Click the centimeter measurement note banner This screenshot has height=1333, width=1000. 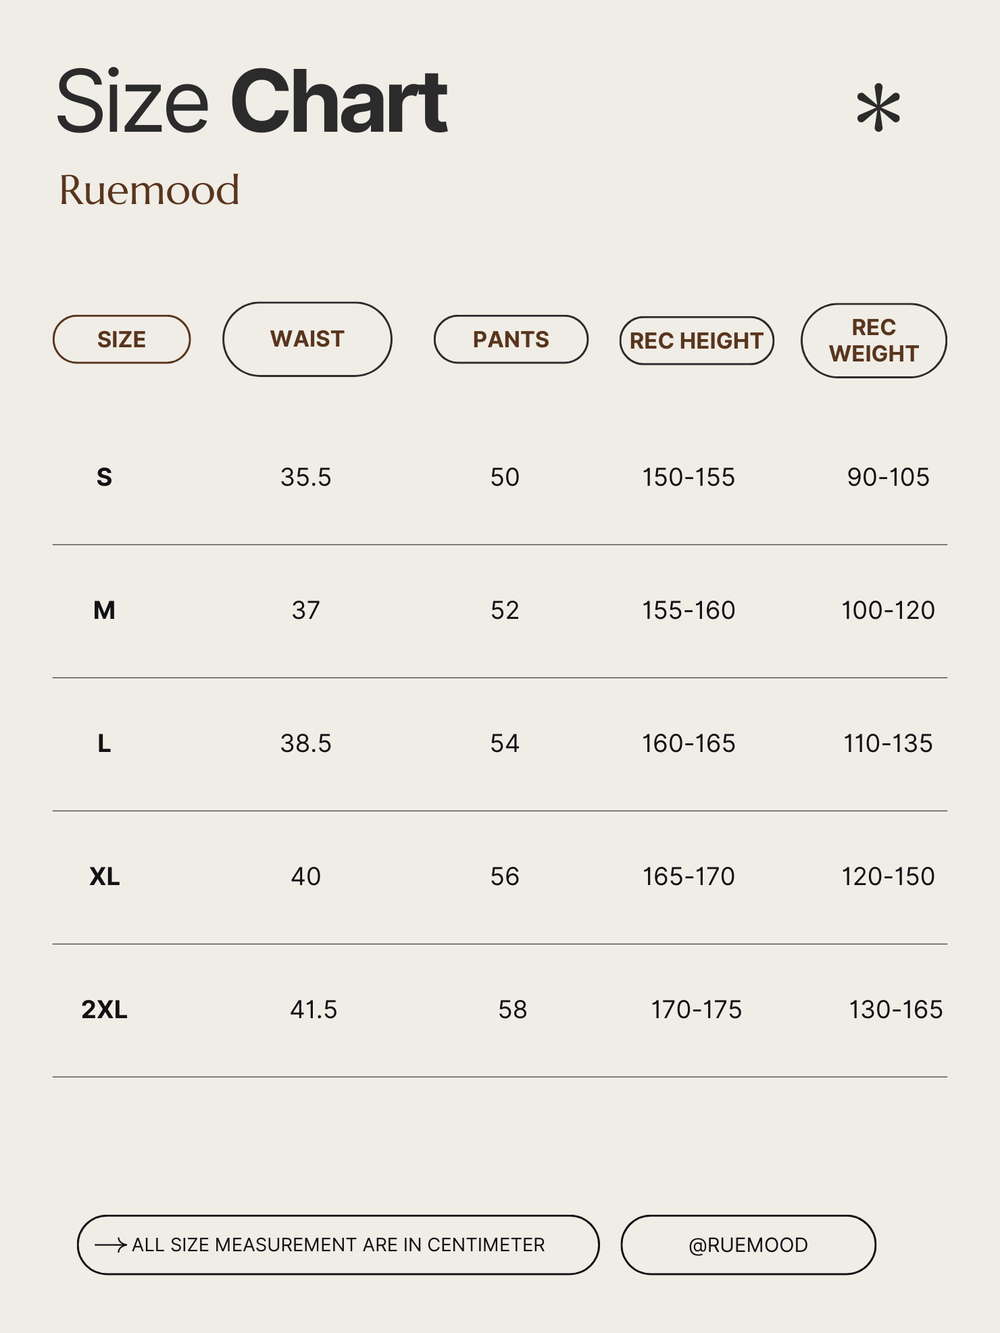[338, 1245]
